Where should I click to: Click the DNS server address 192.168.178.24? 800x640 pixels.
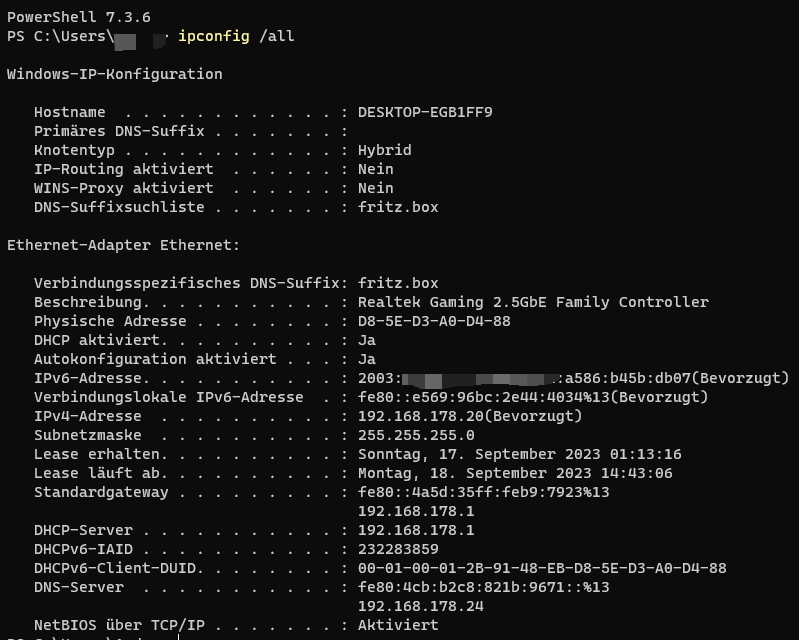tap(420, 606)
